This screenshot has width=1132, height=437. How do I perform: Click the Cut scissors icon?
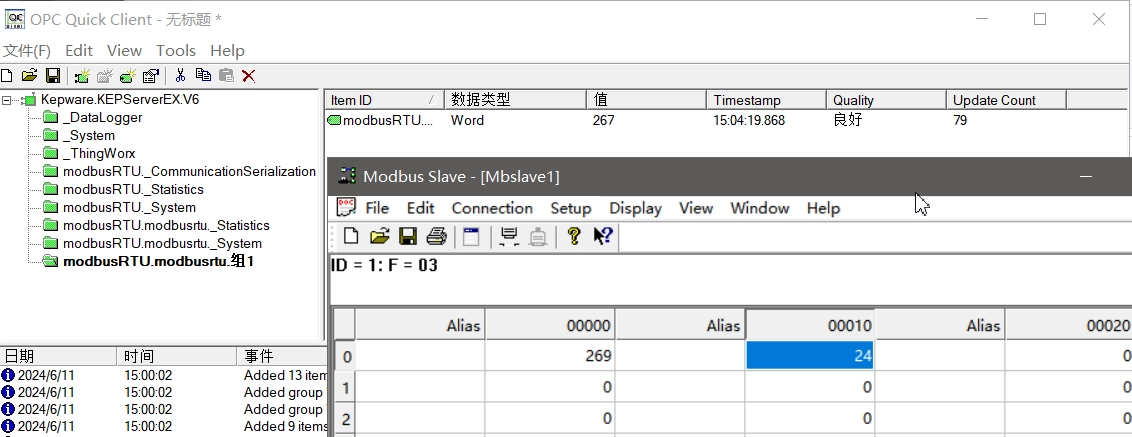pos(180,75)
